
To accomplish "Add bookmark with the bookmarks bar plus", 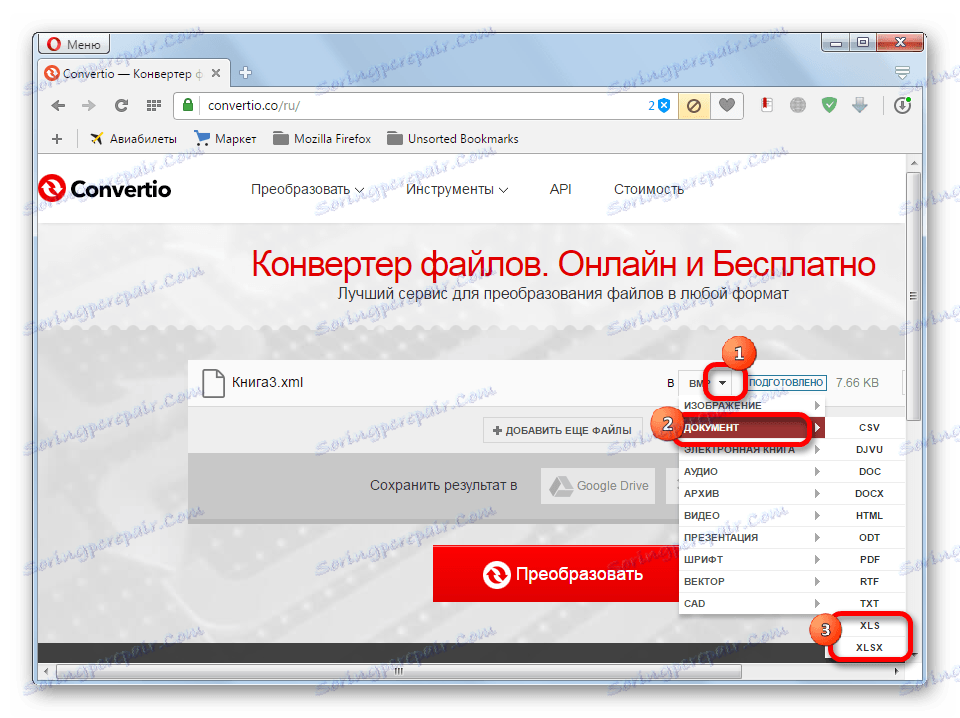I will 57,139.
